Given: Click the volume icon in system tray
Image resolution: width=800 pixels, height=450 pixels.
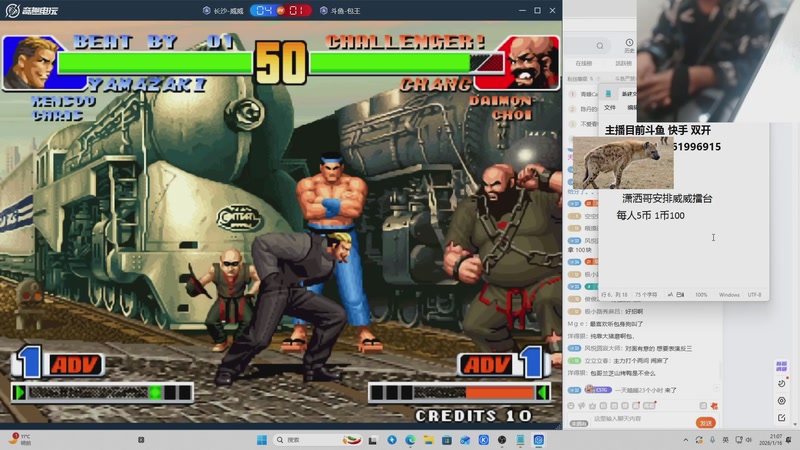Looking at the screenshot, I should [x=748, y=440].
